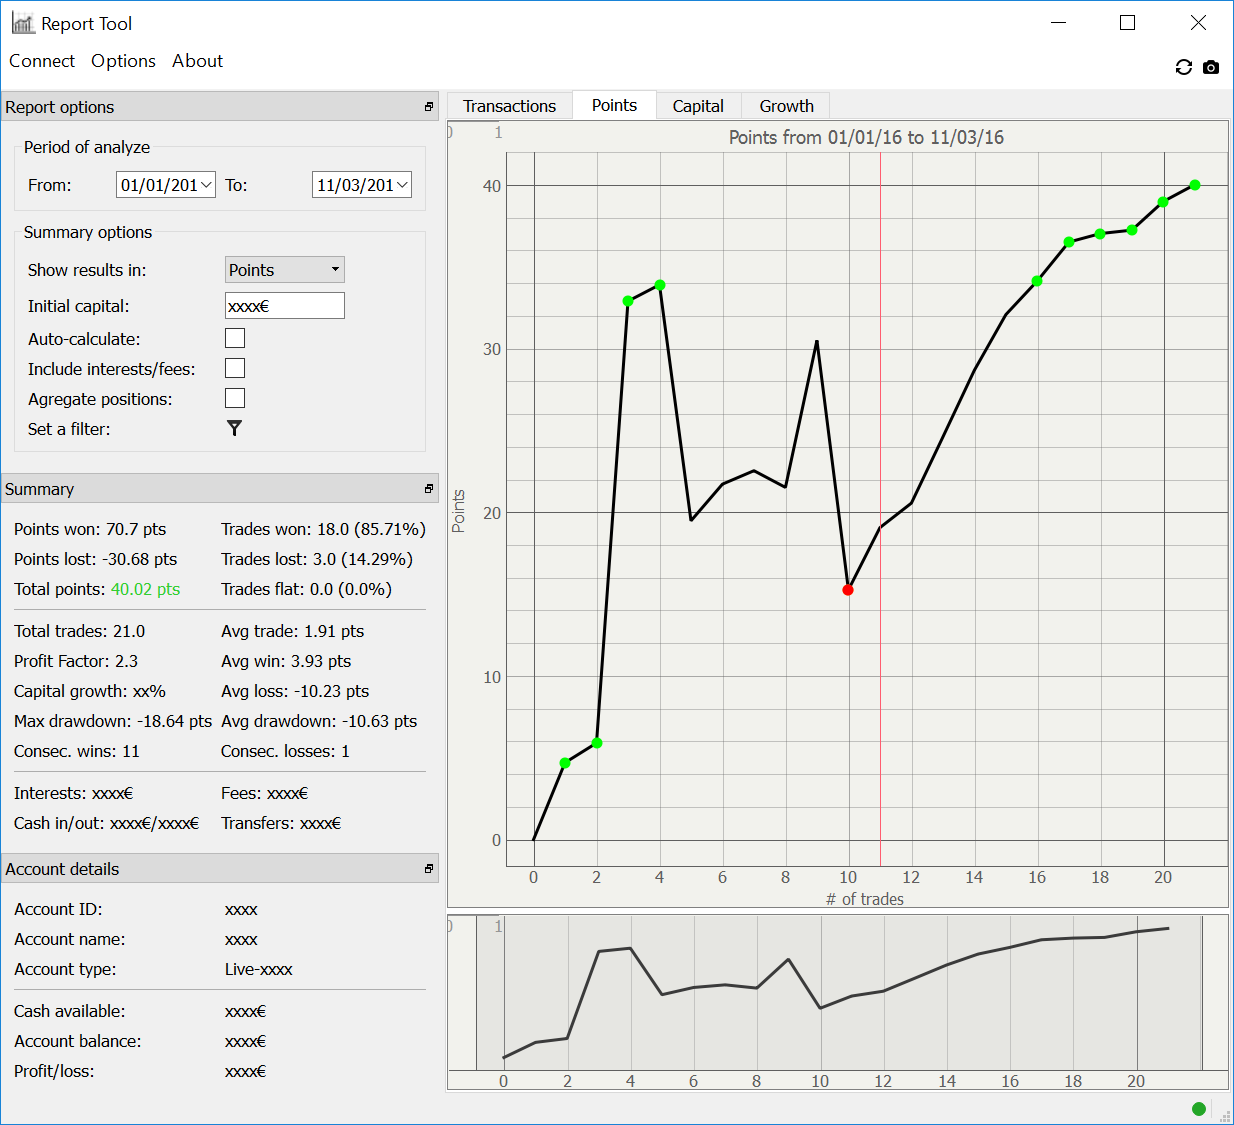Click the refresh icon in the top-right
1234x1125 pixels.
1184,67
